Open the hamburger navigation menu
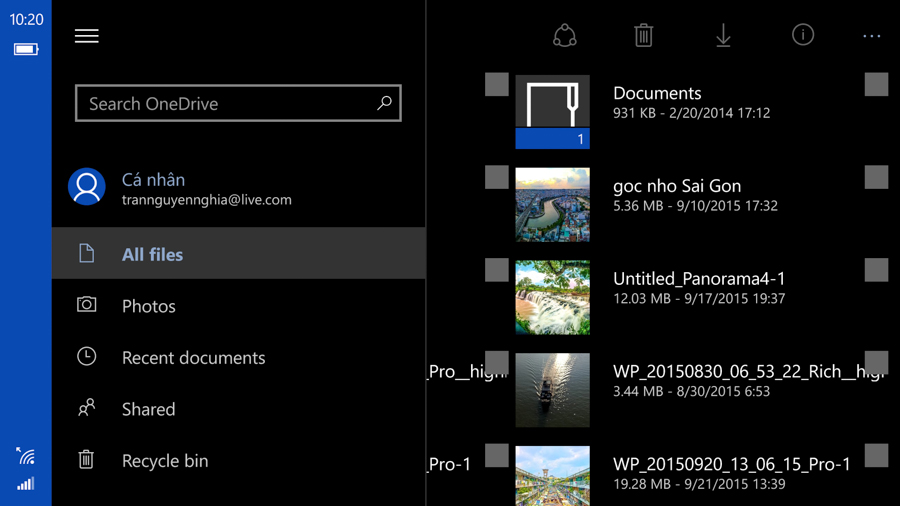Image resolution: width=900 pixels, height=506 pixels. [87, 36]
